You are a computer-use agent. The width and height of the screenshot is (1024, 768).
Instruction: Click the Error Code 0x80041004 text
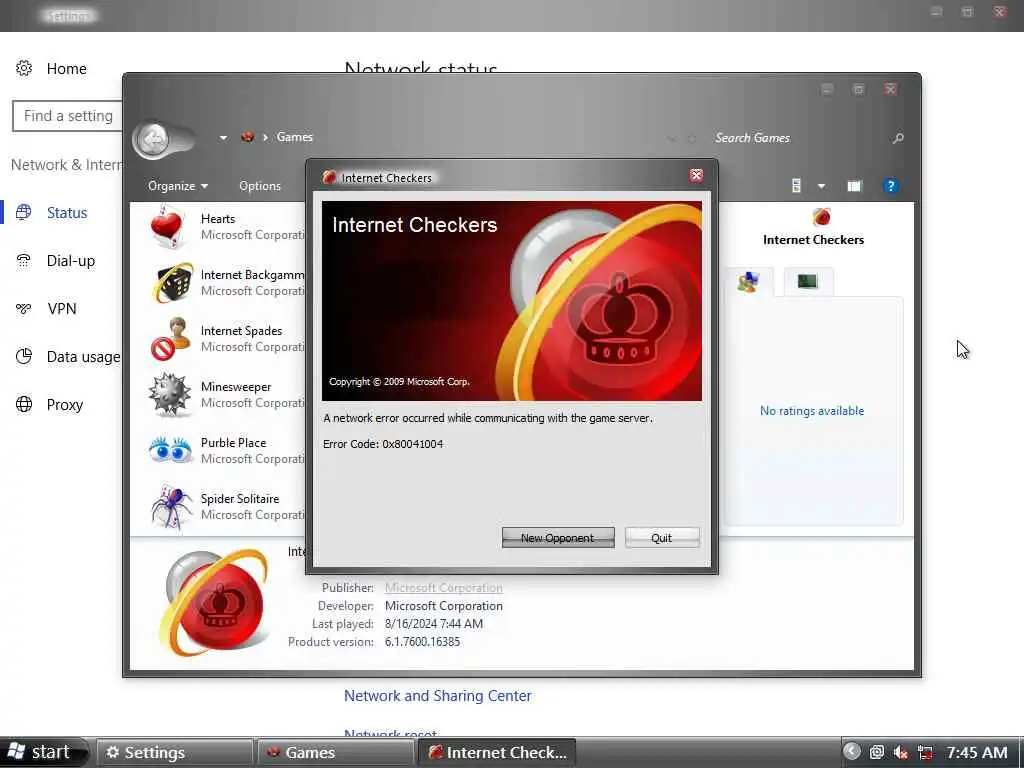pos(383,444)
